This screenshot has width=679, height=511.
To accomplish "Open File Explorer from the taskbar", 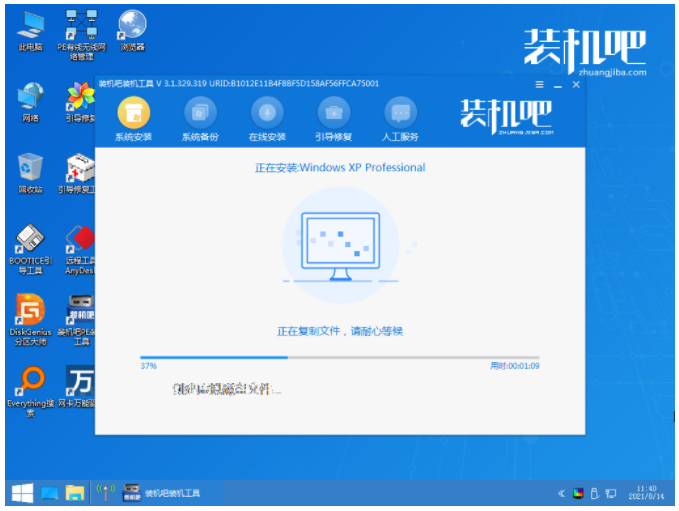I will (75, 493).
